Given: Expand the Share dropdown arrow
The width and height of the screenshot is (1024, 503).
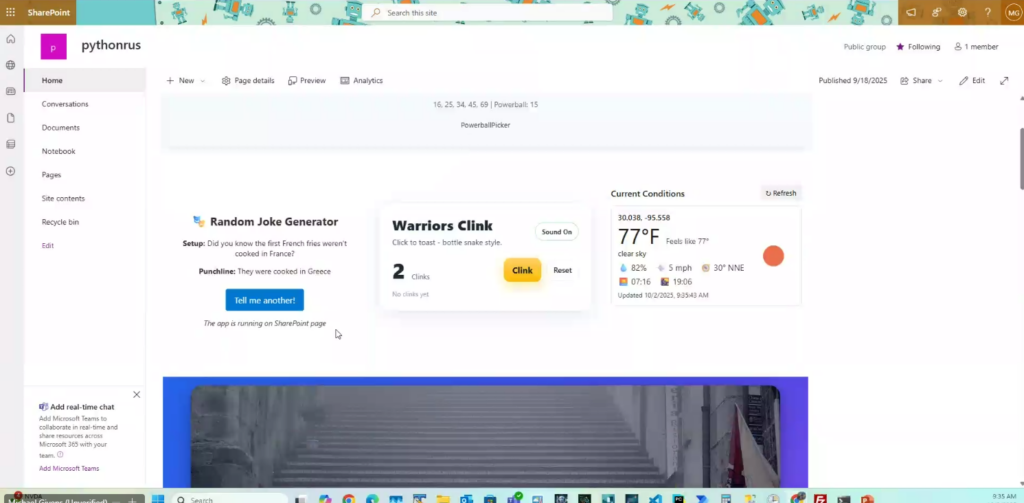Looking at the screenshot, I should 940,81.
